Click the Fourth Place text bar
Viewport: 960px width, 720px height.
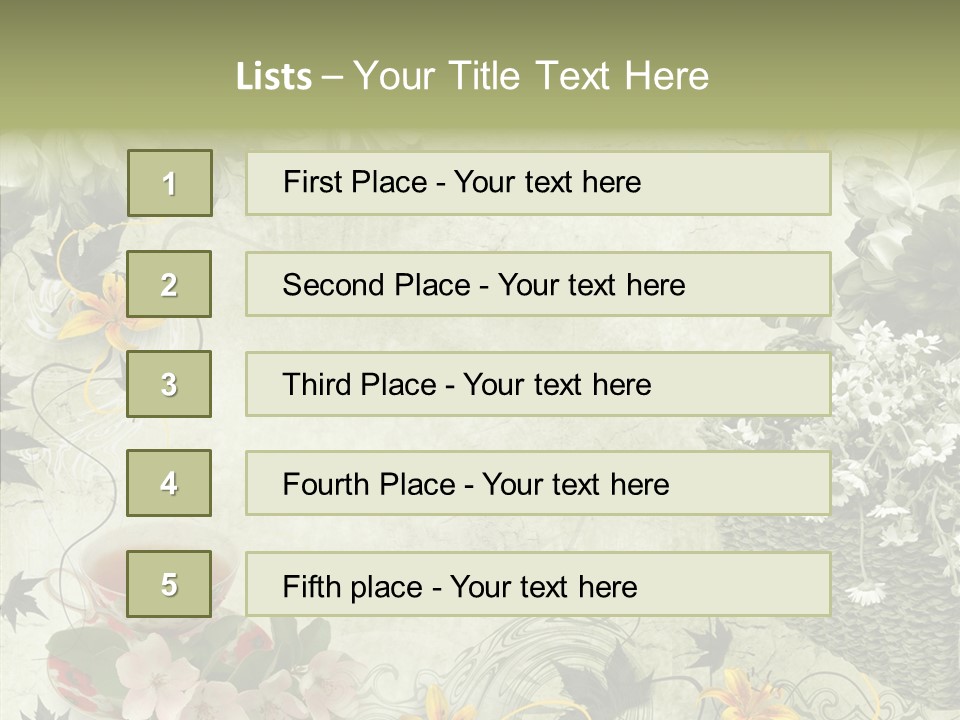click(x=538, y=483)
